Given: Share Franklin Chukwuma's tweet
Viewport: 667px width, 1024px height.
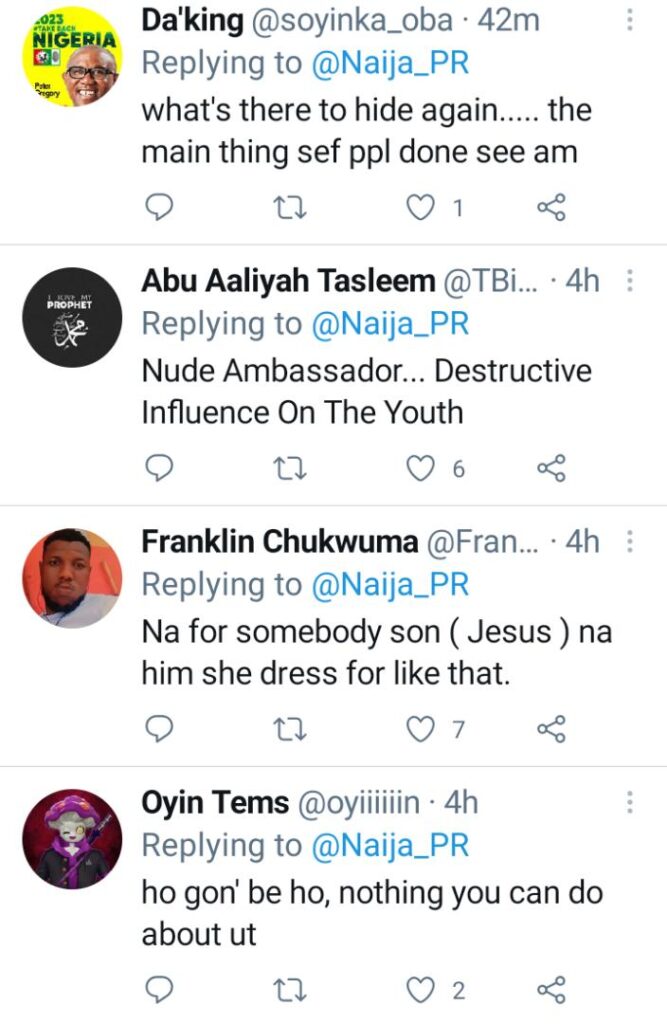Looking at the screenshot, I should (x=552, y=729).
